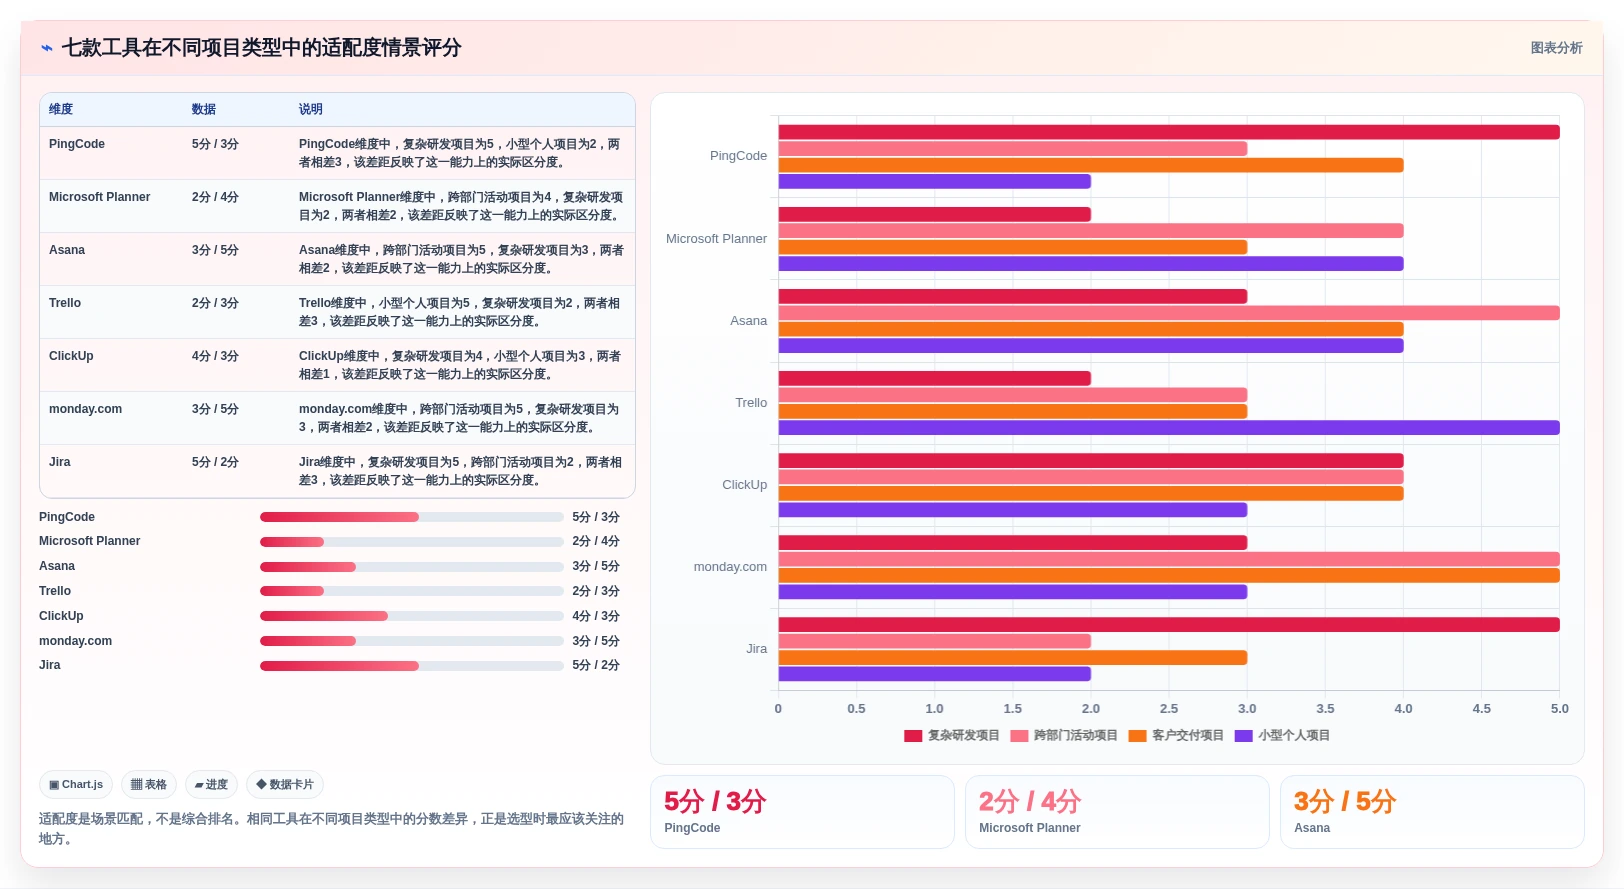Click the 说明 column header

[x=311, y=109]
